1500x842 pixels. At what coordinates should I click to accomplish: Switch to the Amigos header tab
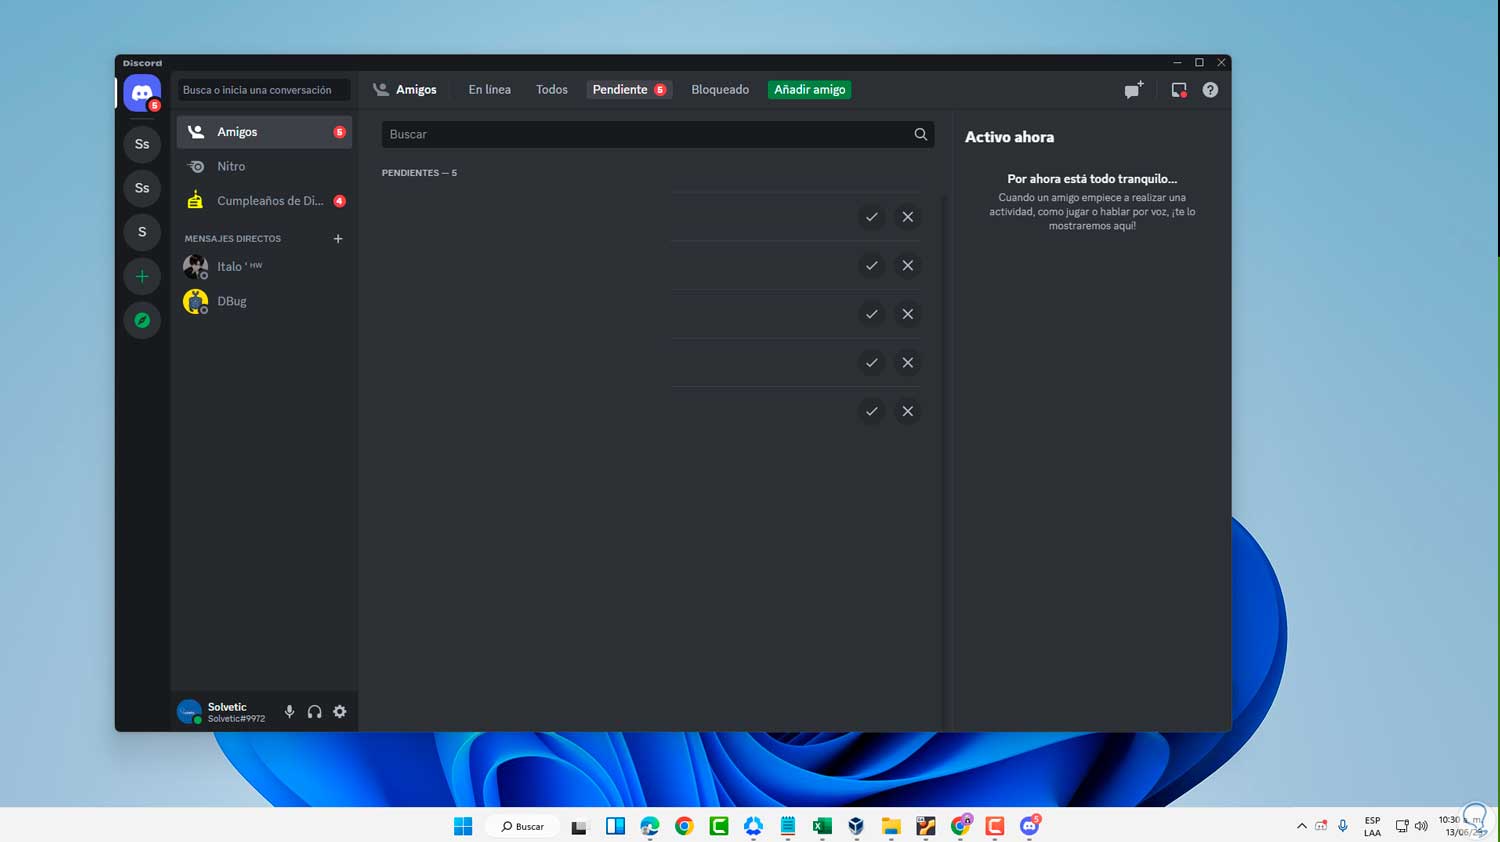point(405,90)
